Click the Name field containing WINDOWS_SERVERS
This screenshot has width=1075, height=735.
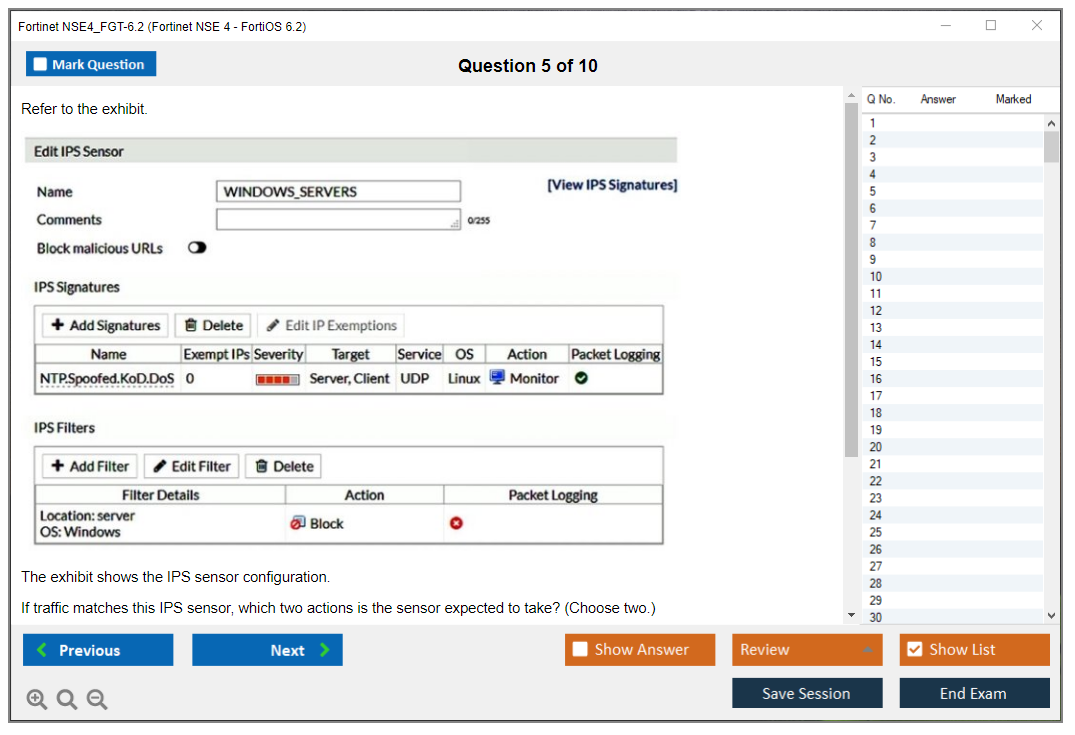point(338,192)
